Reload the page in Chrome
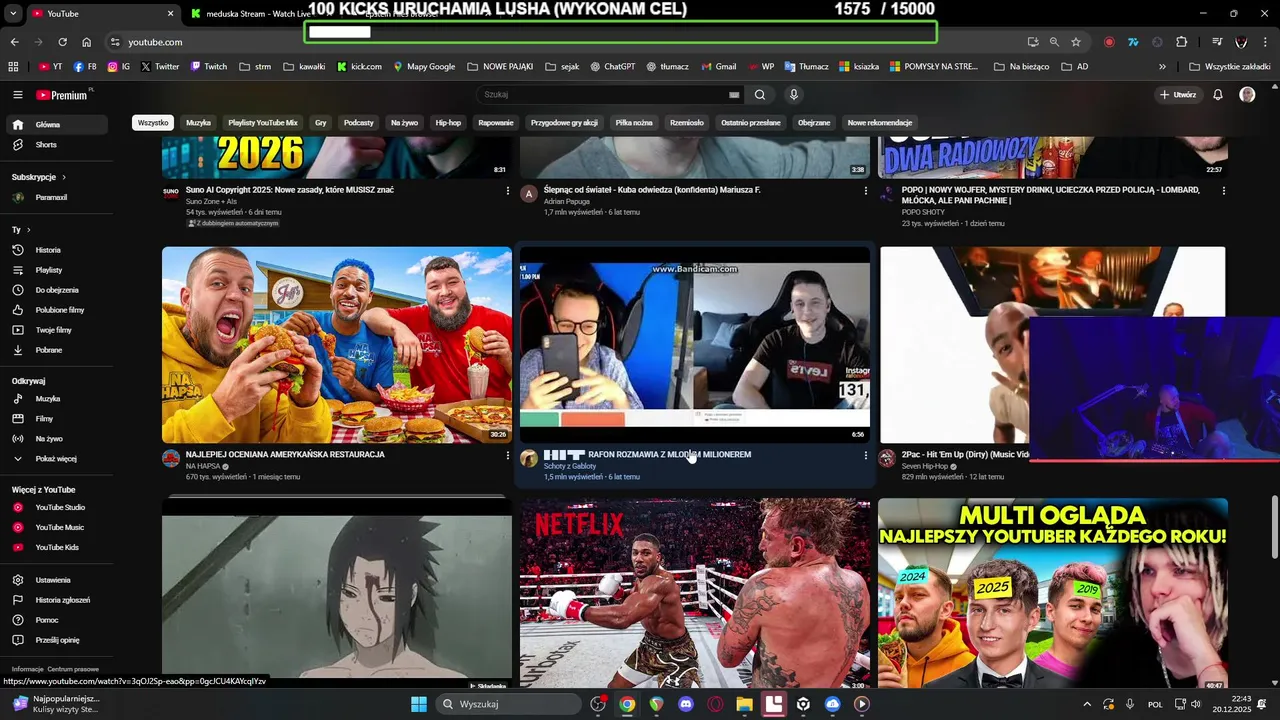Image resolution: width=1280 pixels, height=720 pixels. (x=62, y=42)
